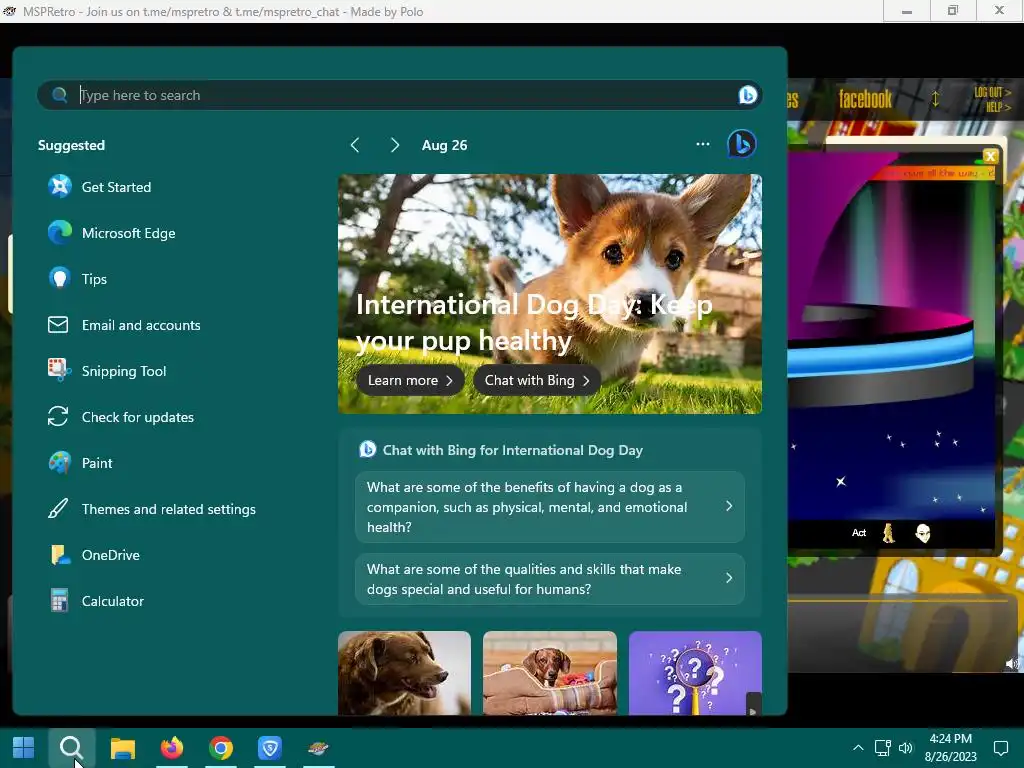This screenshot has width=1024, height=768.
Task: Open Email and accounts settings
Action: coord(124,325)
